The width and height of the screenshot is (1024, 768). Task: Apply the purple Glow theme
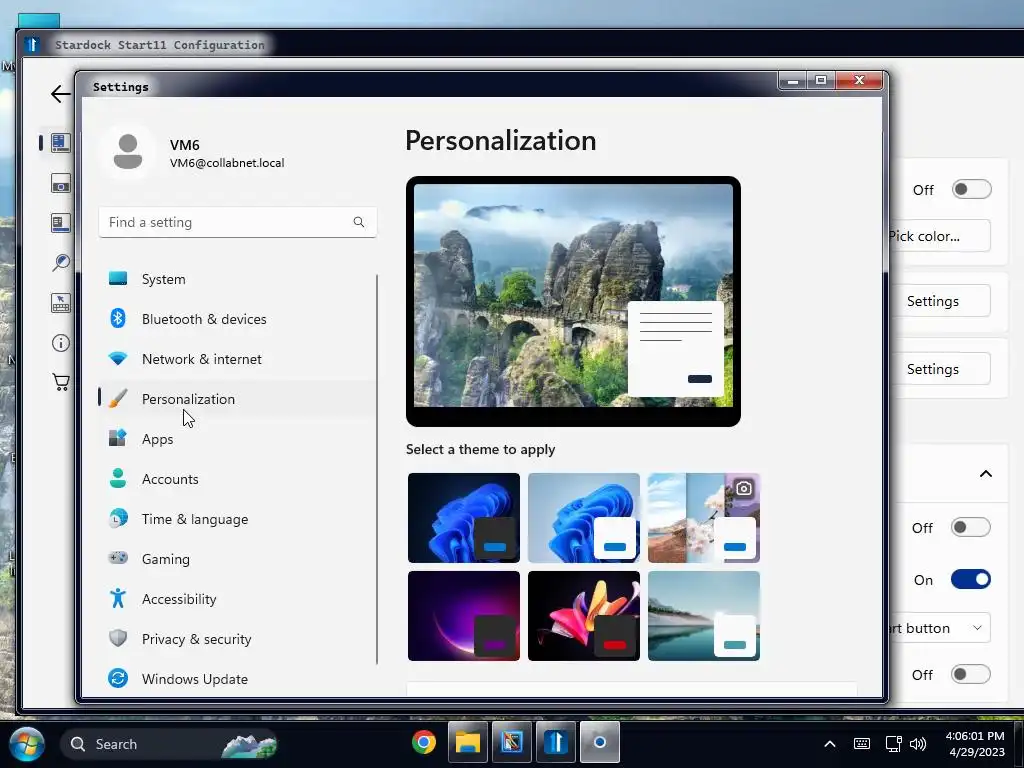pyautogui.click(x=464, y=616)
